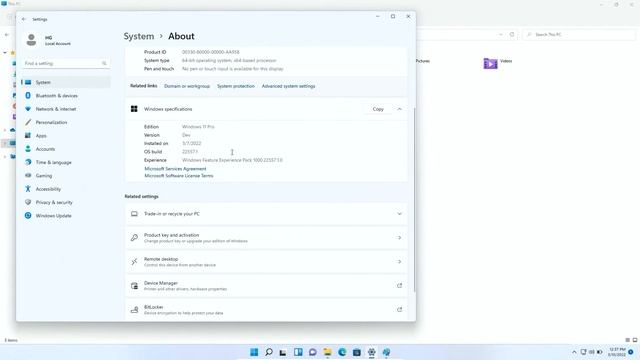The image size is (640, 360).
Task: Open Task View on the taskbar
Action: [283, 352]
